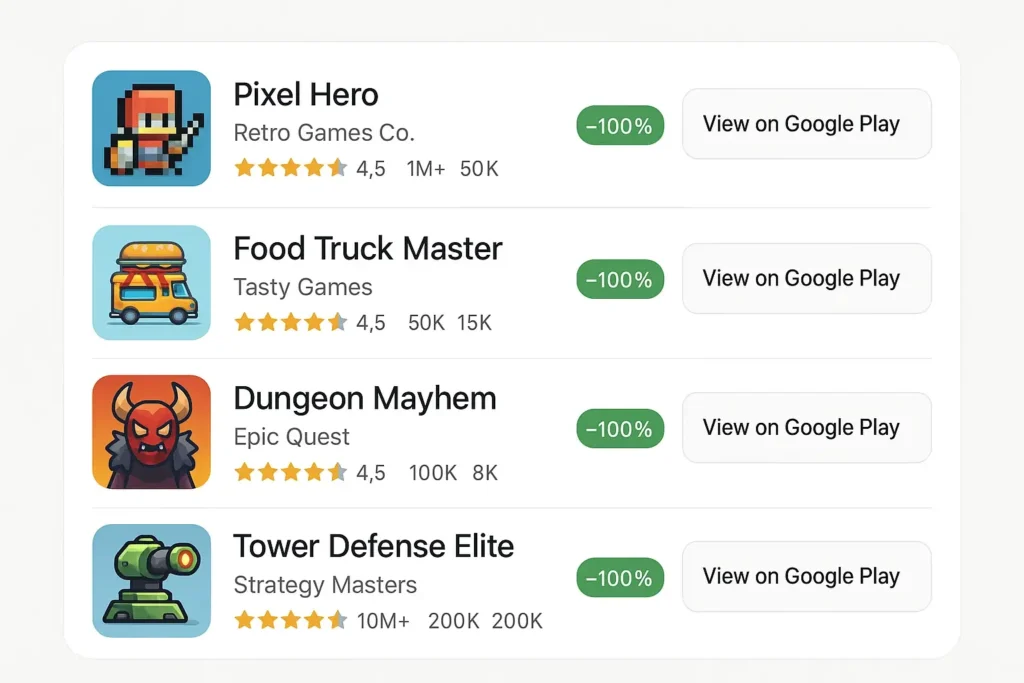
Task: Click Food Truck Master's star rating
Action: coord(291,322)
